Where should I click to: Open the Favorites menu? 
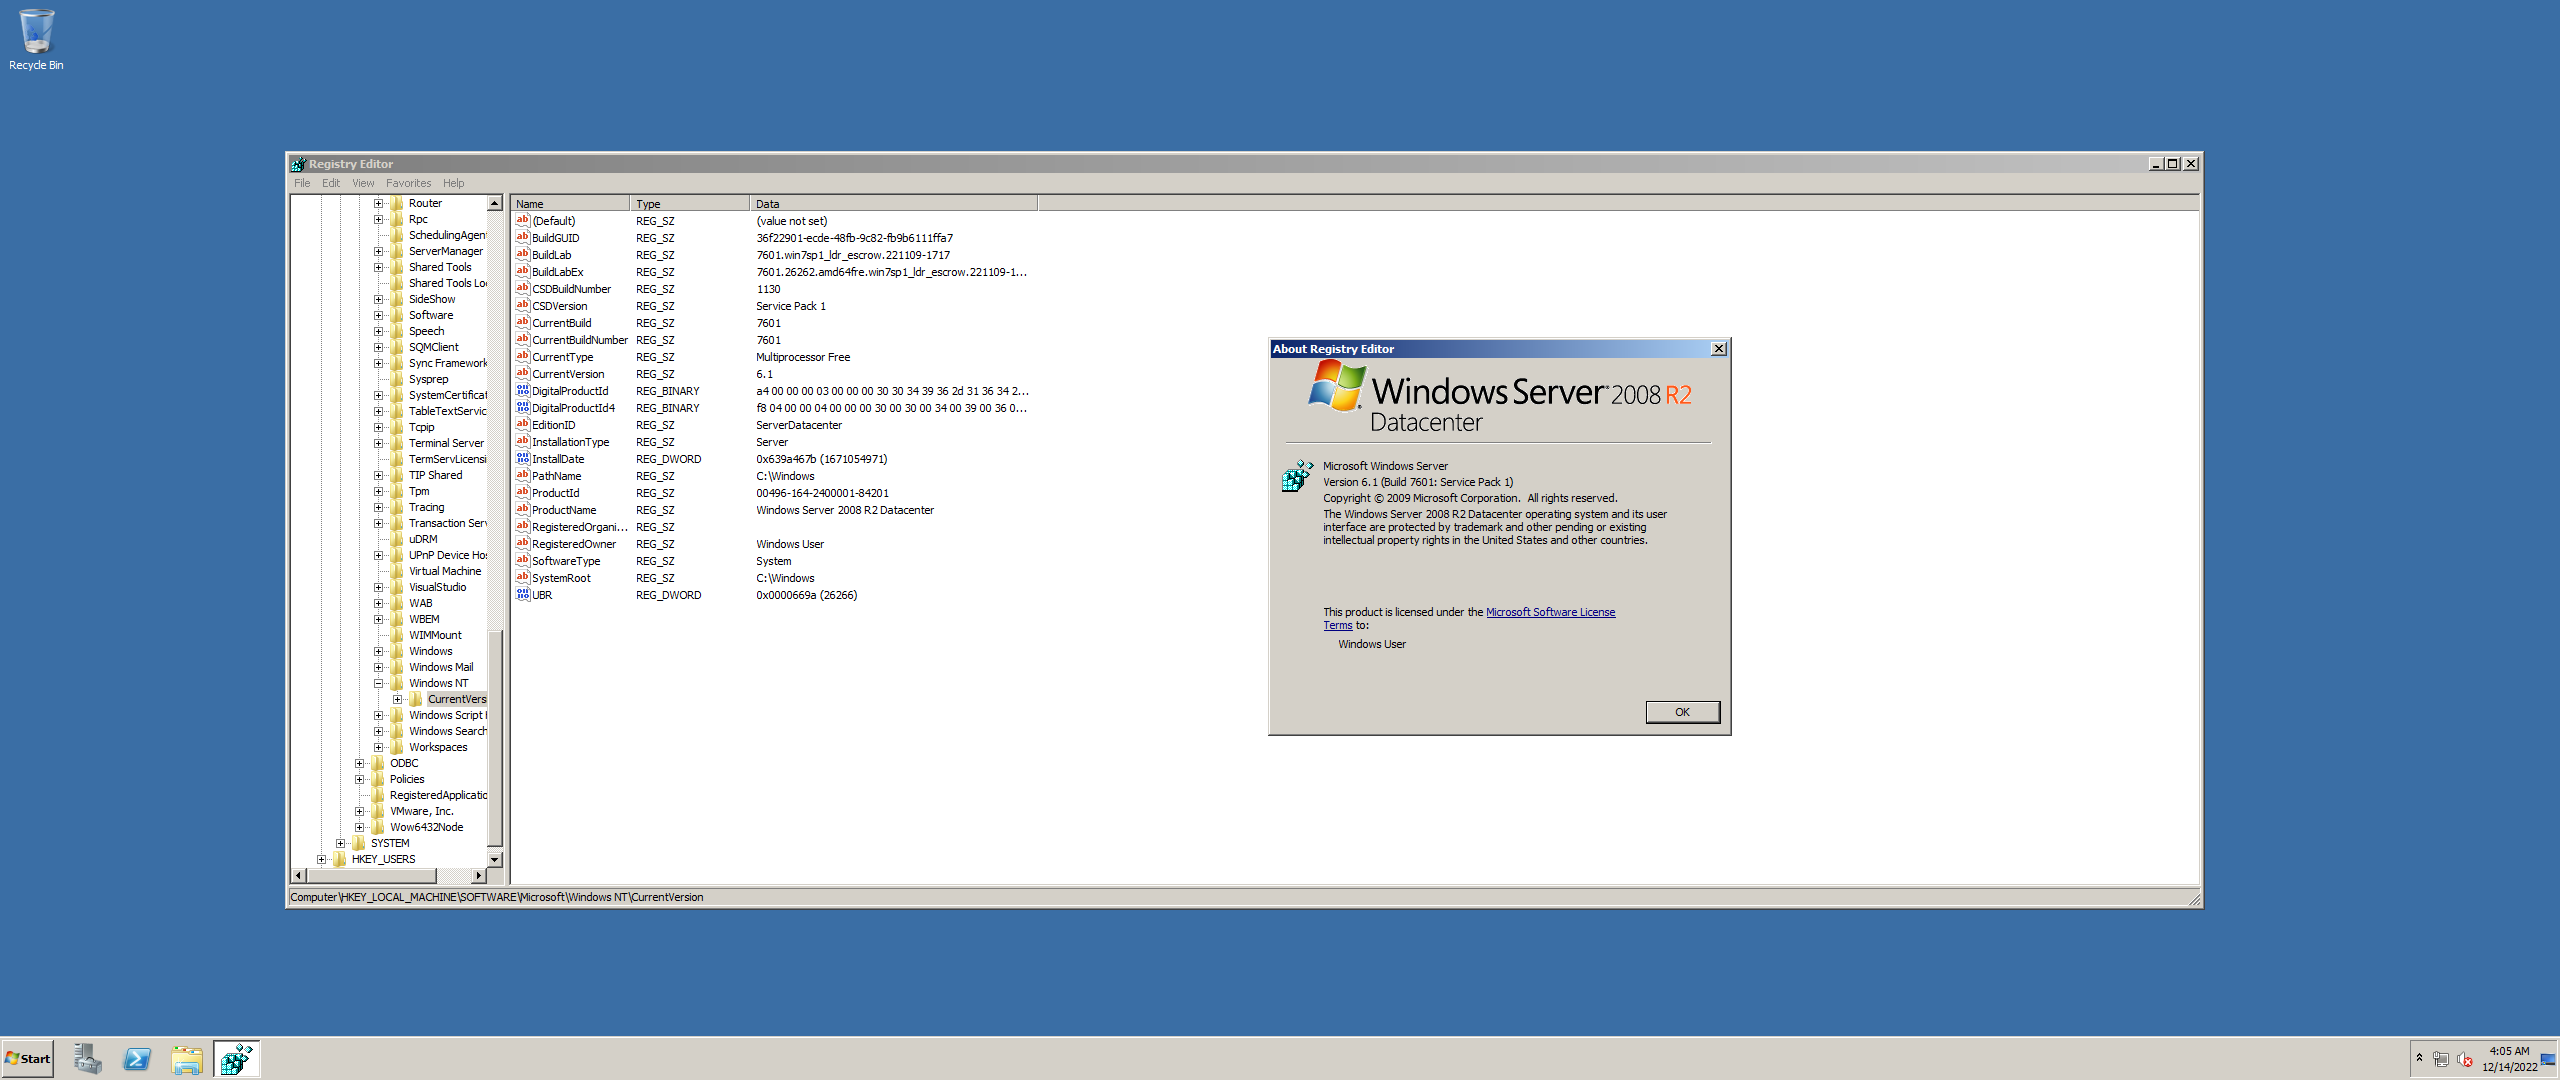click(x=408, y=183)
